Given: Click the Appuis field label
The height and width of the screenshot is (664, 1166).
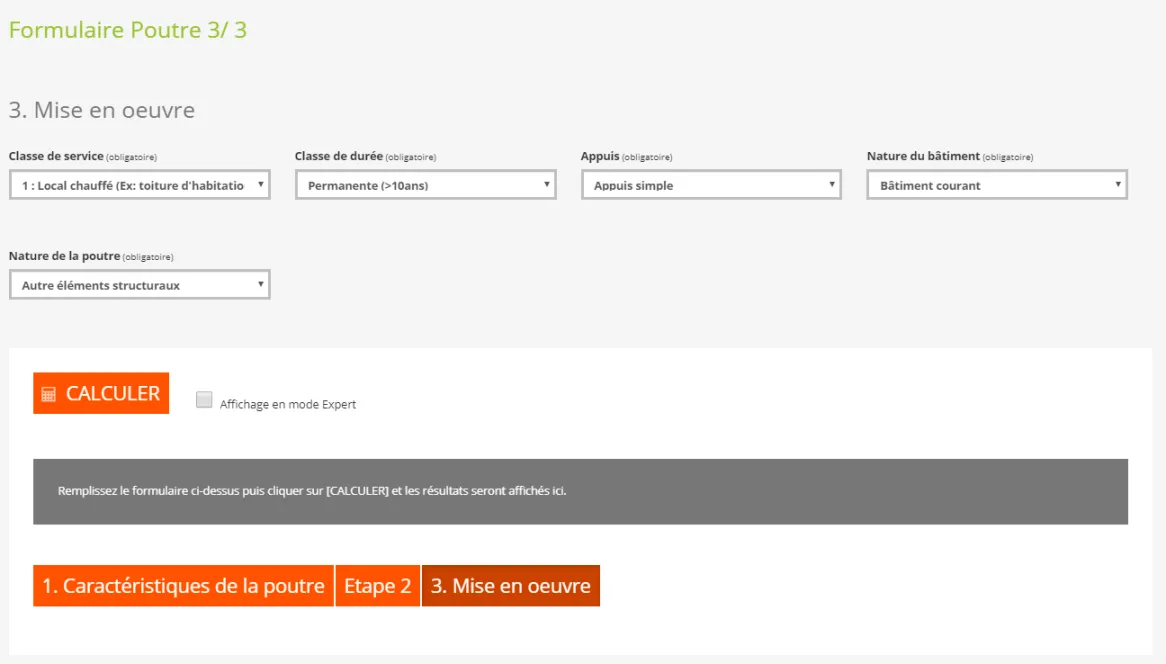Looking at the screenshot, I should (600, 156).
